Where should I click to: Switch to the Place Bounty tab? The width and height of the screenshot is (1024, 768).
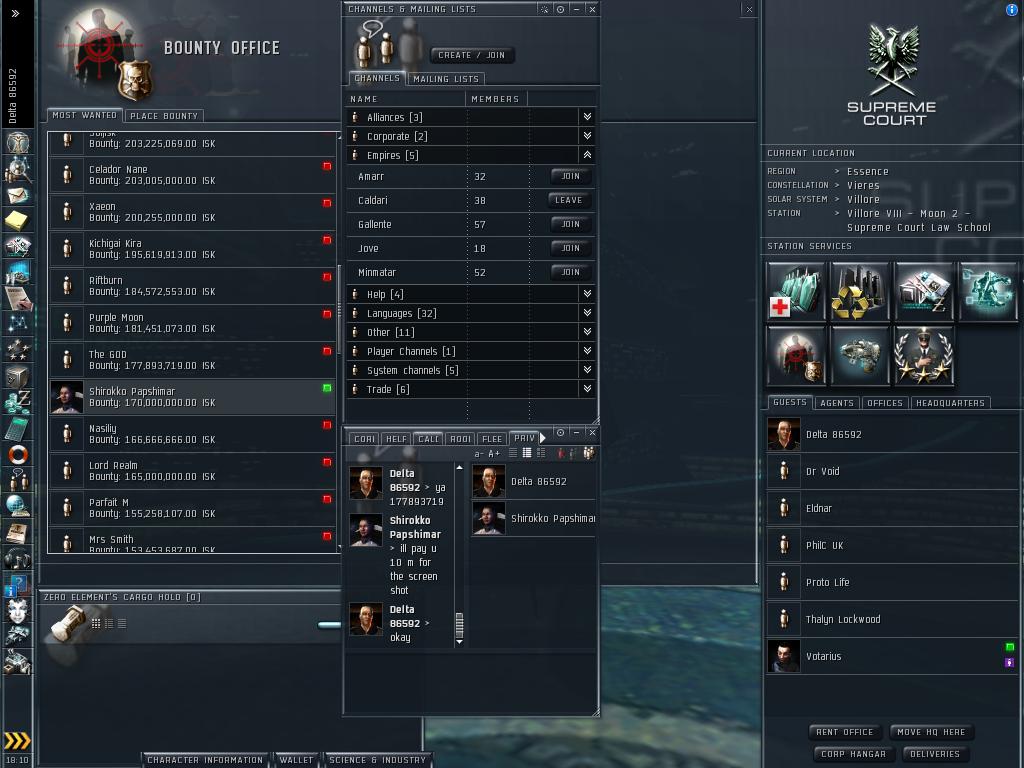(x=164, y=116)
